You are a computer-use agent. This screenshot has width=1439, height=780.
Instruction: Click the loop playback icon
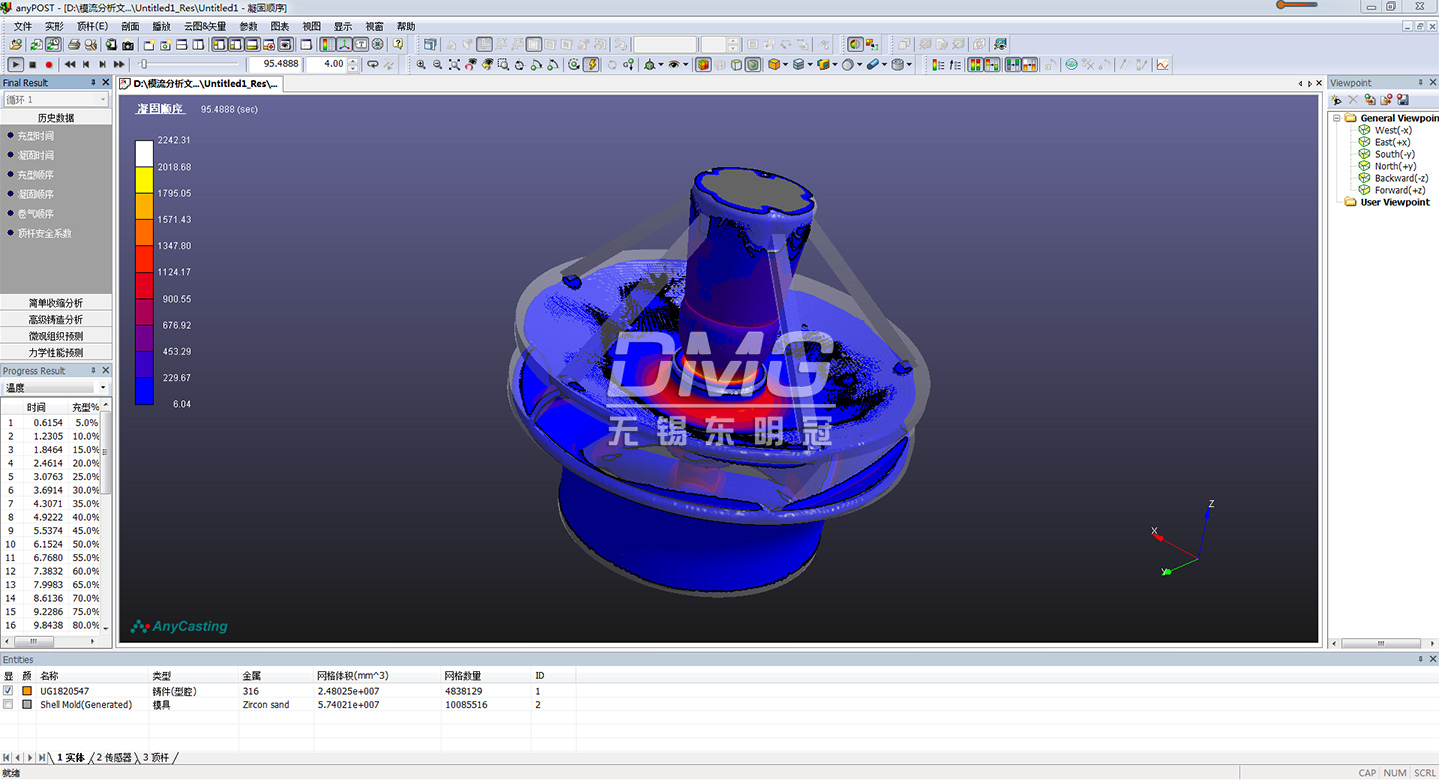(372, 64)
